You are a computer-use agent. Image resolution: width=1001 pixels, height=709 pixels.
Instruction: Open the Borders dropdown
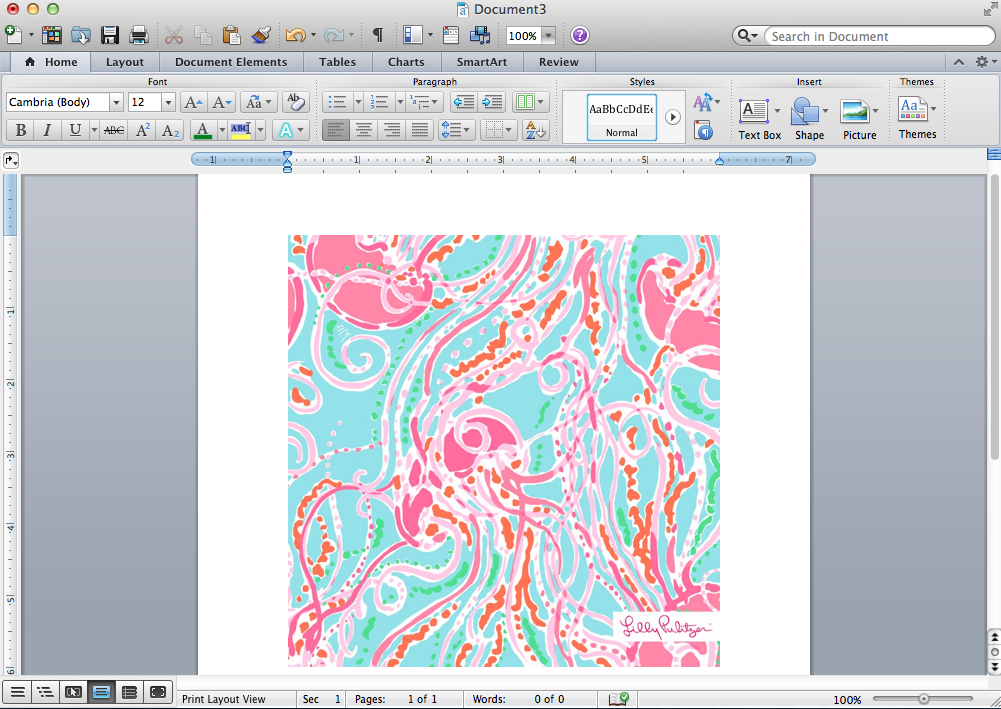(497, 130)
